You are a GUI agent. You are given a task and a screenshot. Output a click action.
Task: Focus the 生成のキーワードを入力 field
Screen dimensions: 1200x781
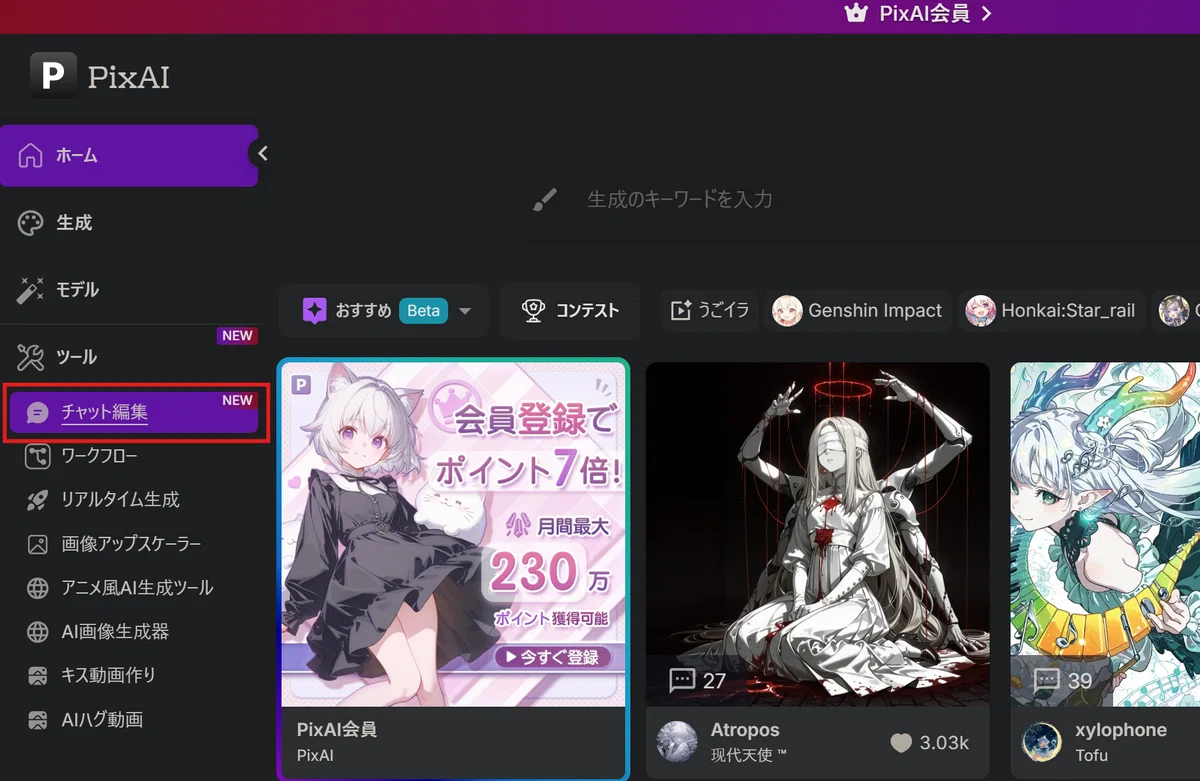coord(680,199)
